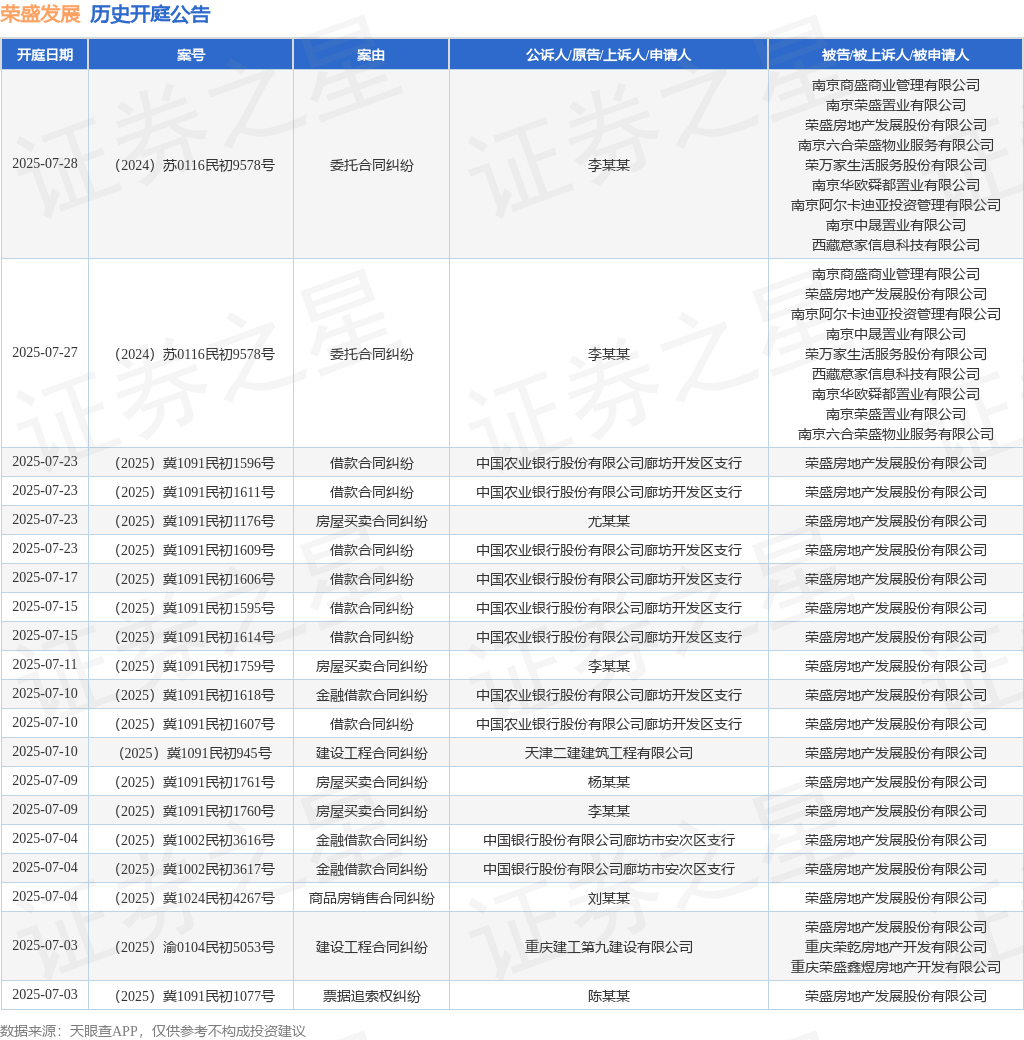Click plaintiff 重庆建工第九建设有限公司

(609, 947)
